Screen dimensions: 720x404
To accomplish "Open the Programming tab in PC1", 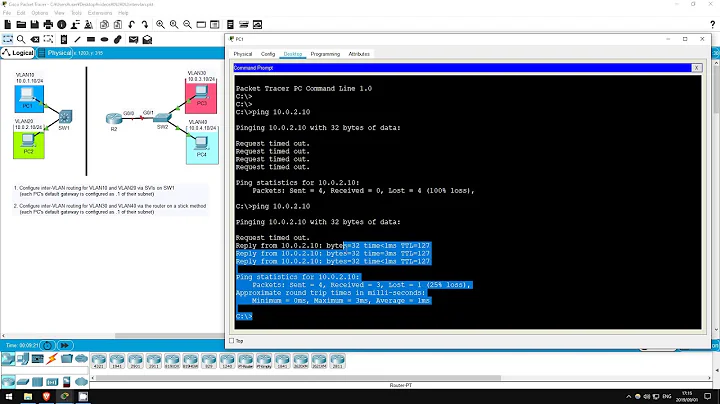I will (325, 54).
